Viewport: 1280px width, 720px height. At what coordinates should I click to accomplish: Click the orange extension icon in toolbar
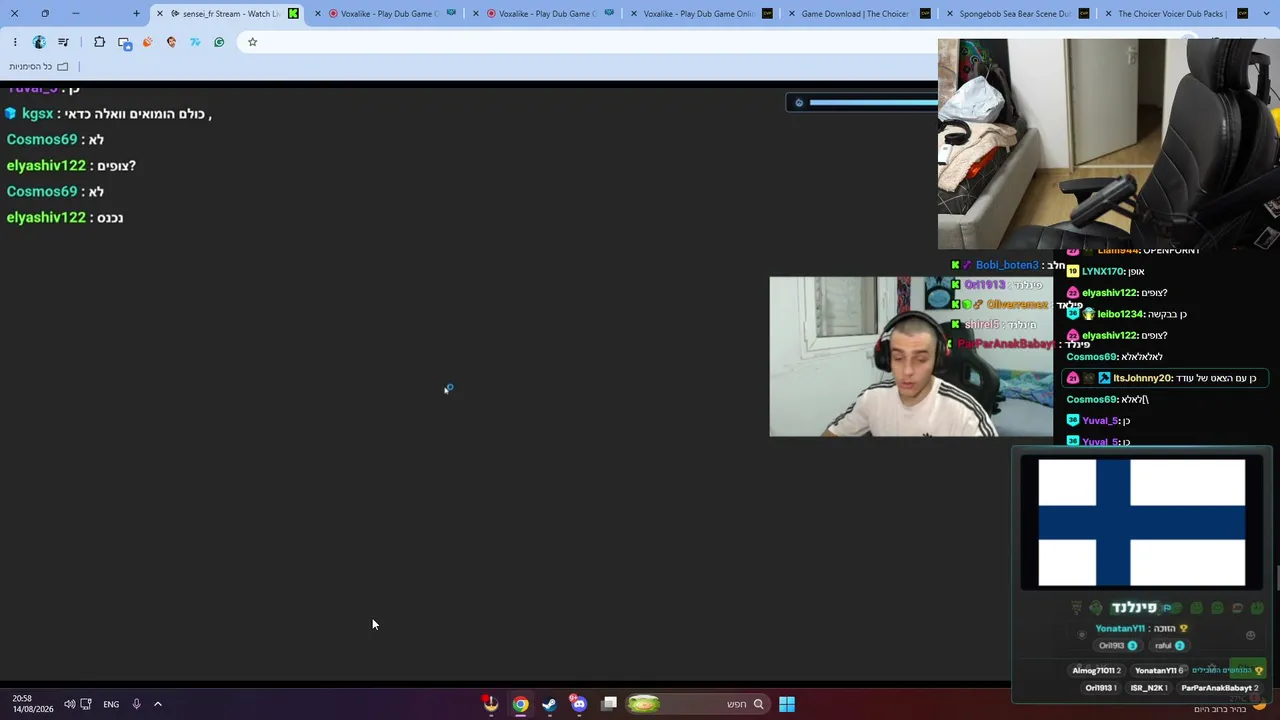click(148, 42)
